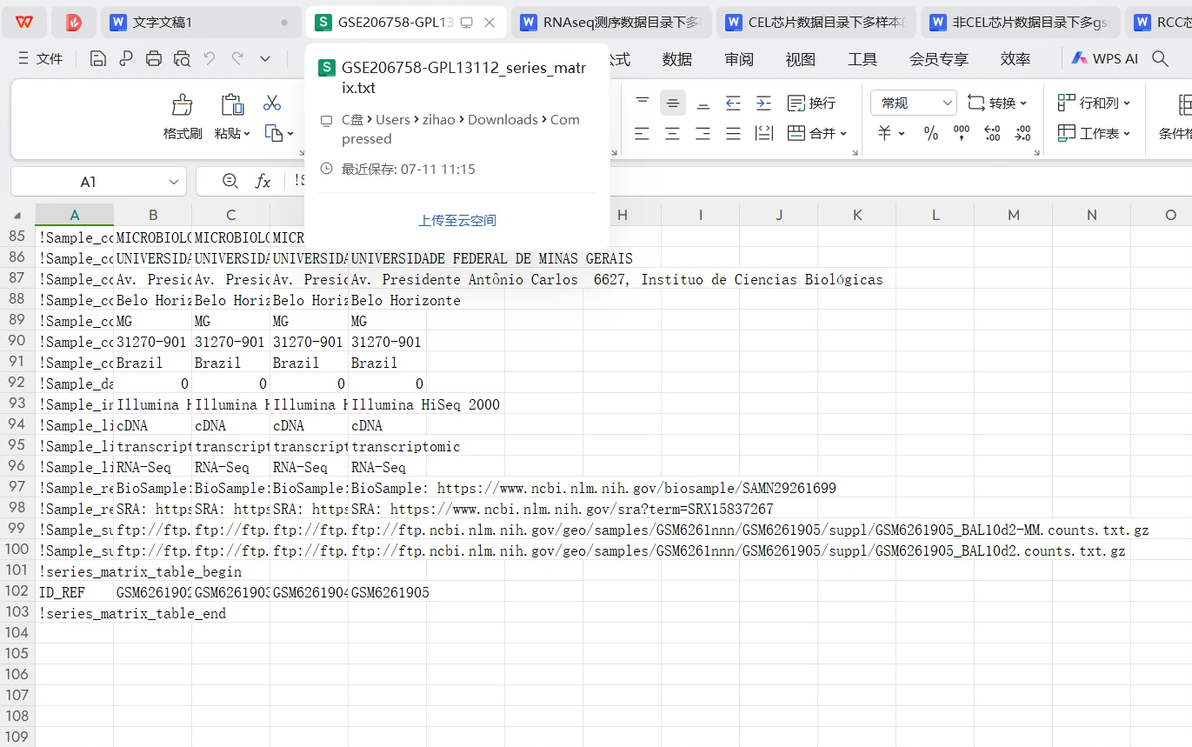Click the Save icon in quick access toolbar
The width and height of the screenshot is (1192, 747).
[x=98, y=59]
